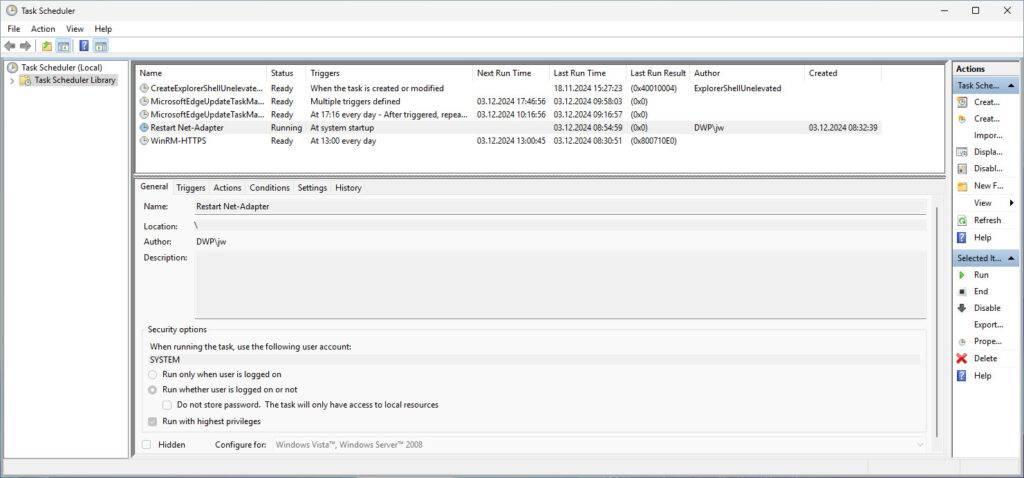This screenshot has width=1024, height=478.
Task: Click the Disable down-arrow icon for selected item
Action: pos(962,308)
